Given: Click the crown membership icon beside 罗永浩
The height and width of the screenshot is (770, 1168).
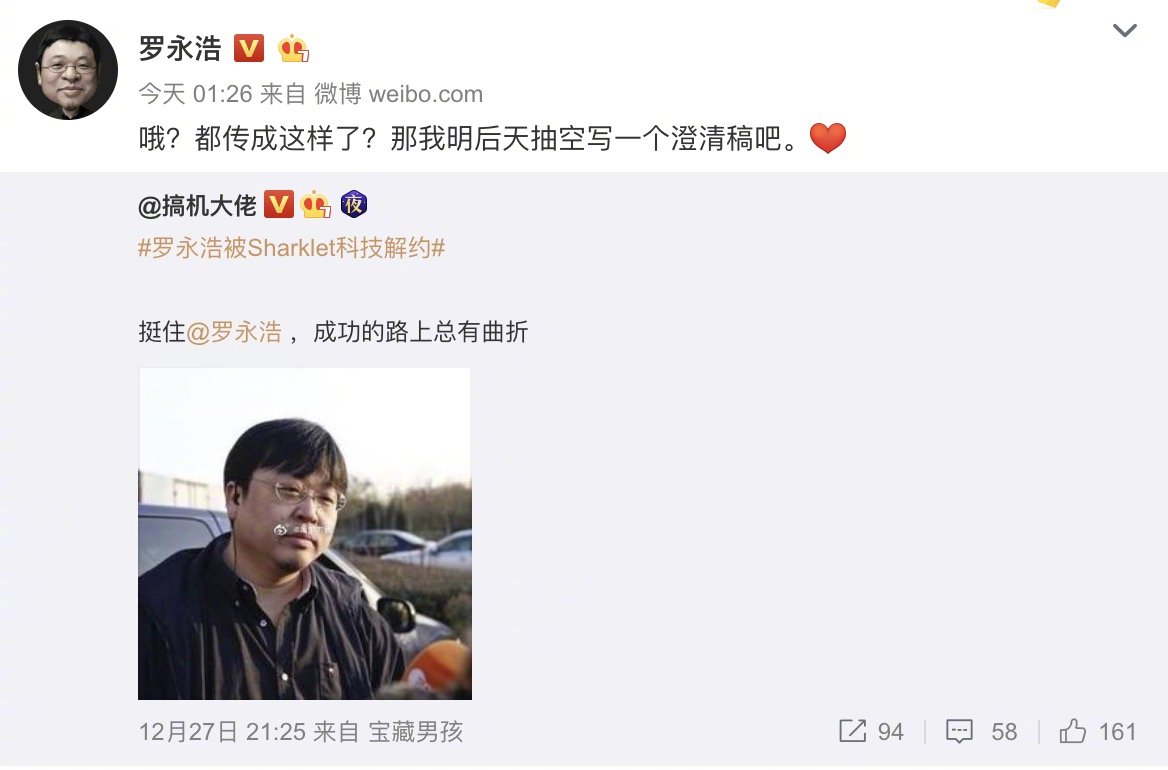Looking at the screenshot, I should click(293, 48).
